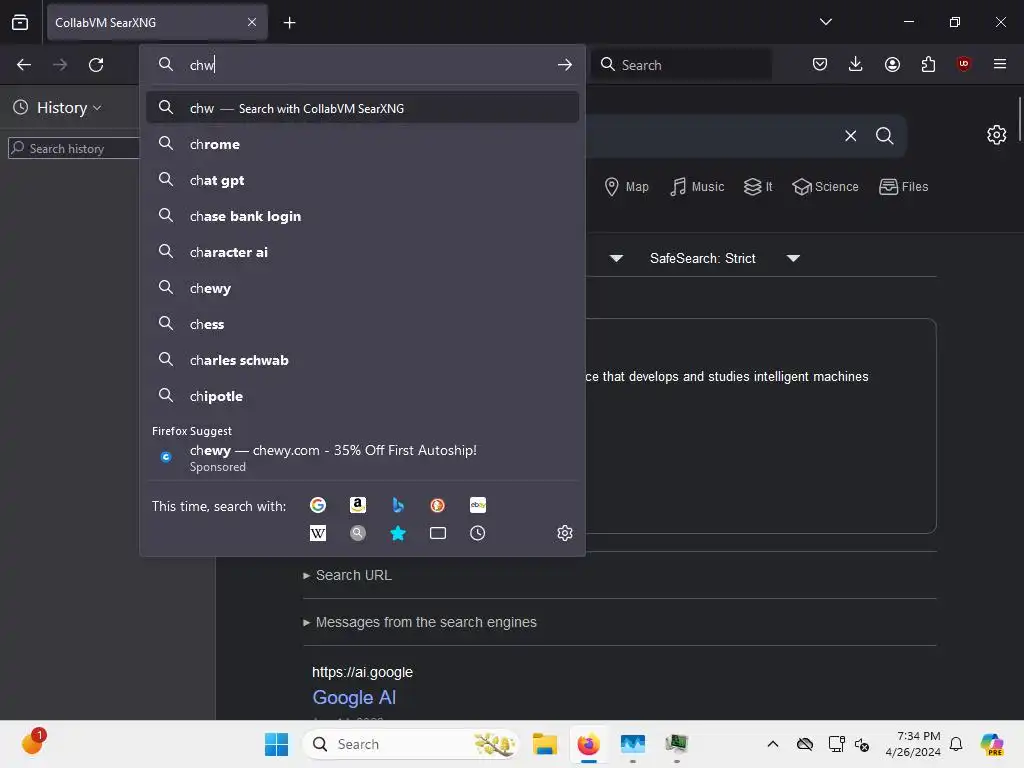The height and width of the screenshot is (768, 1024).
Task: Open the Firefox account icon
Action: click(892, 64)
